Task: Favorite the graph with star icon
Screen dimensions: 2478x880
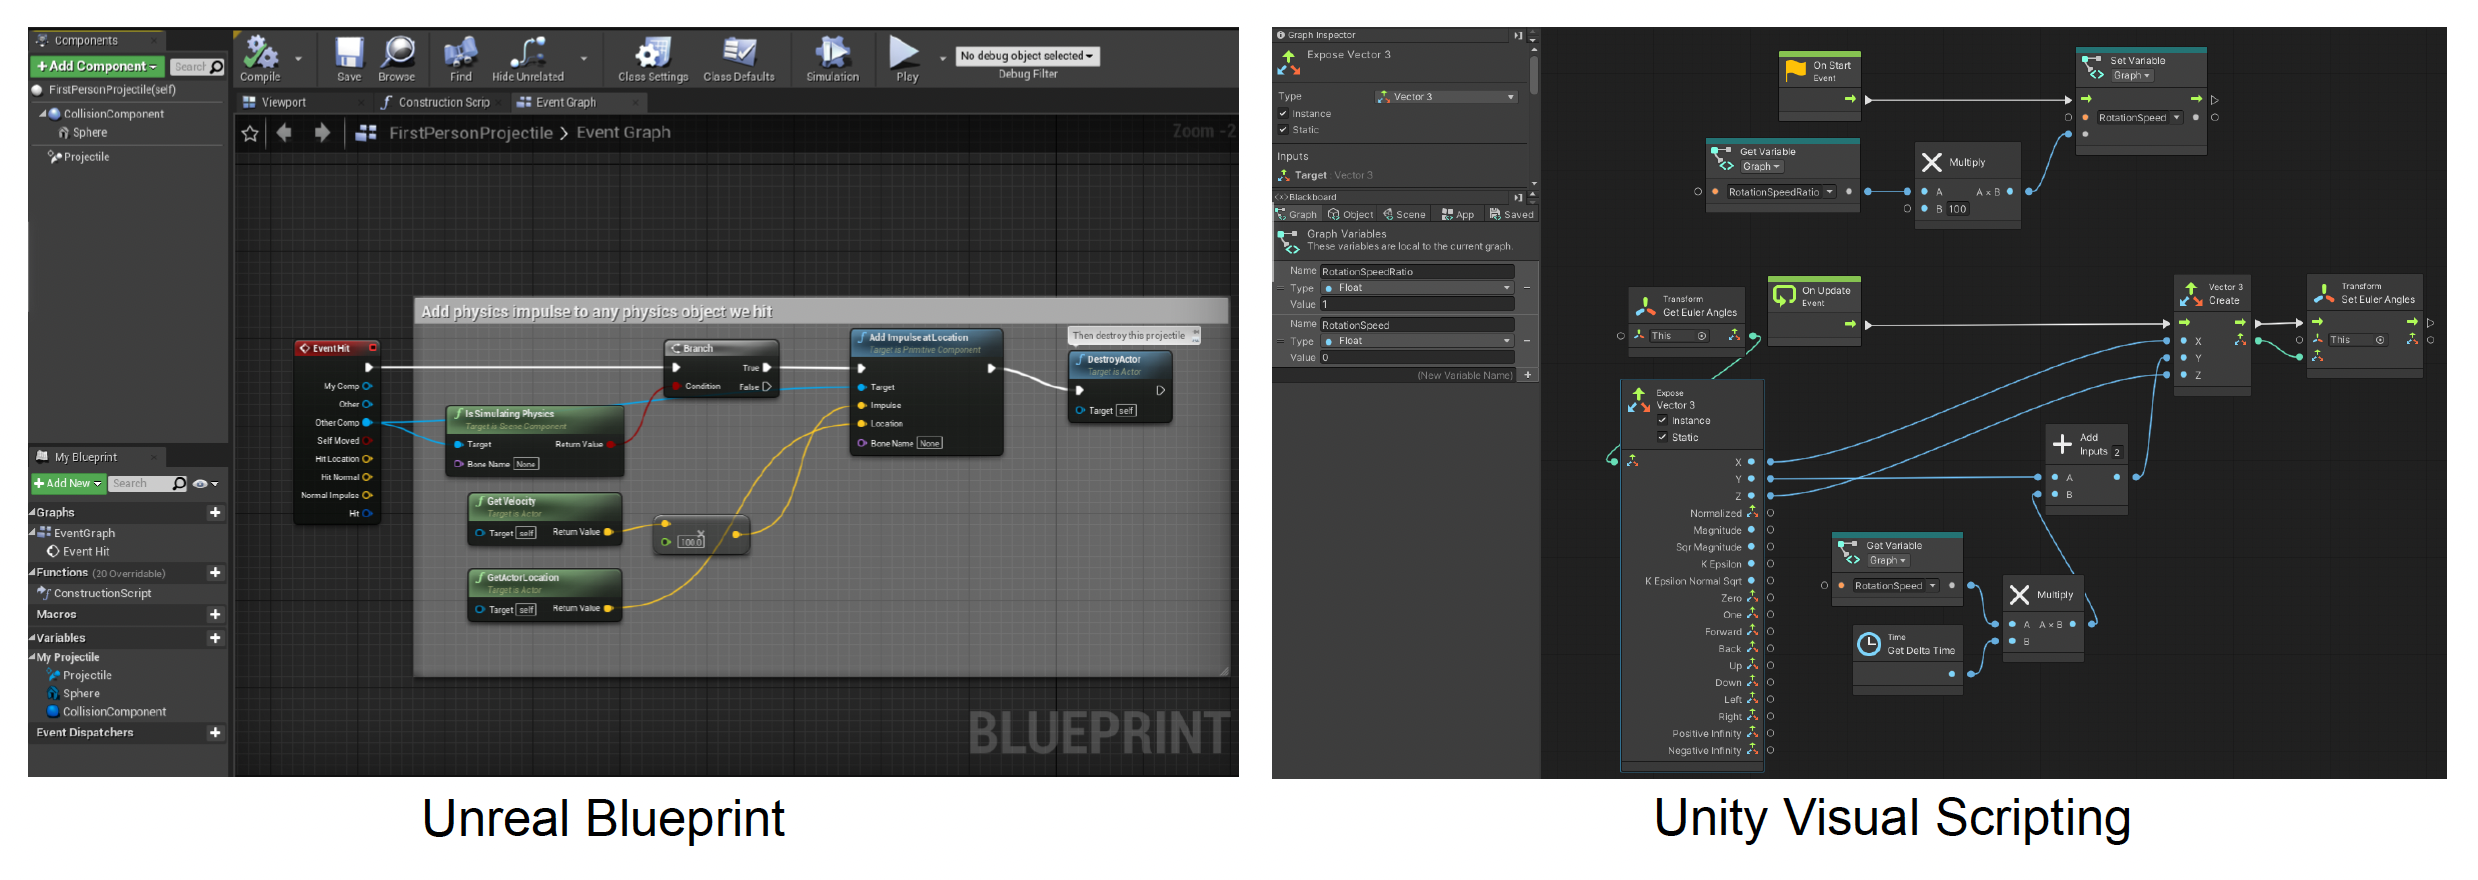Action: [250, 133]
